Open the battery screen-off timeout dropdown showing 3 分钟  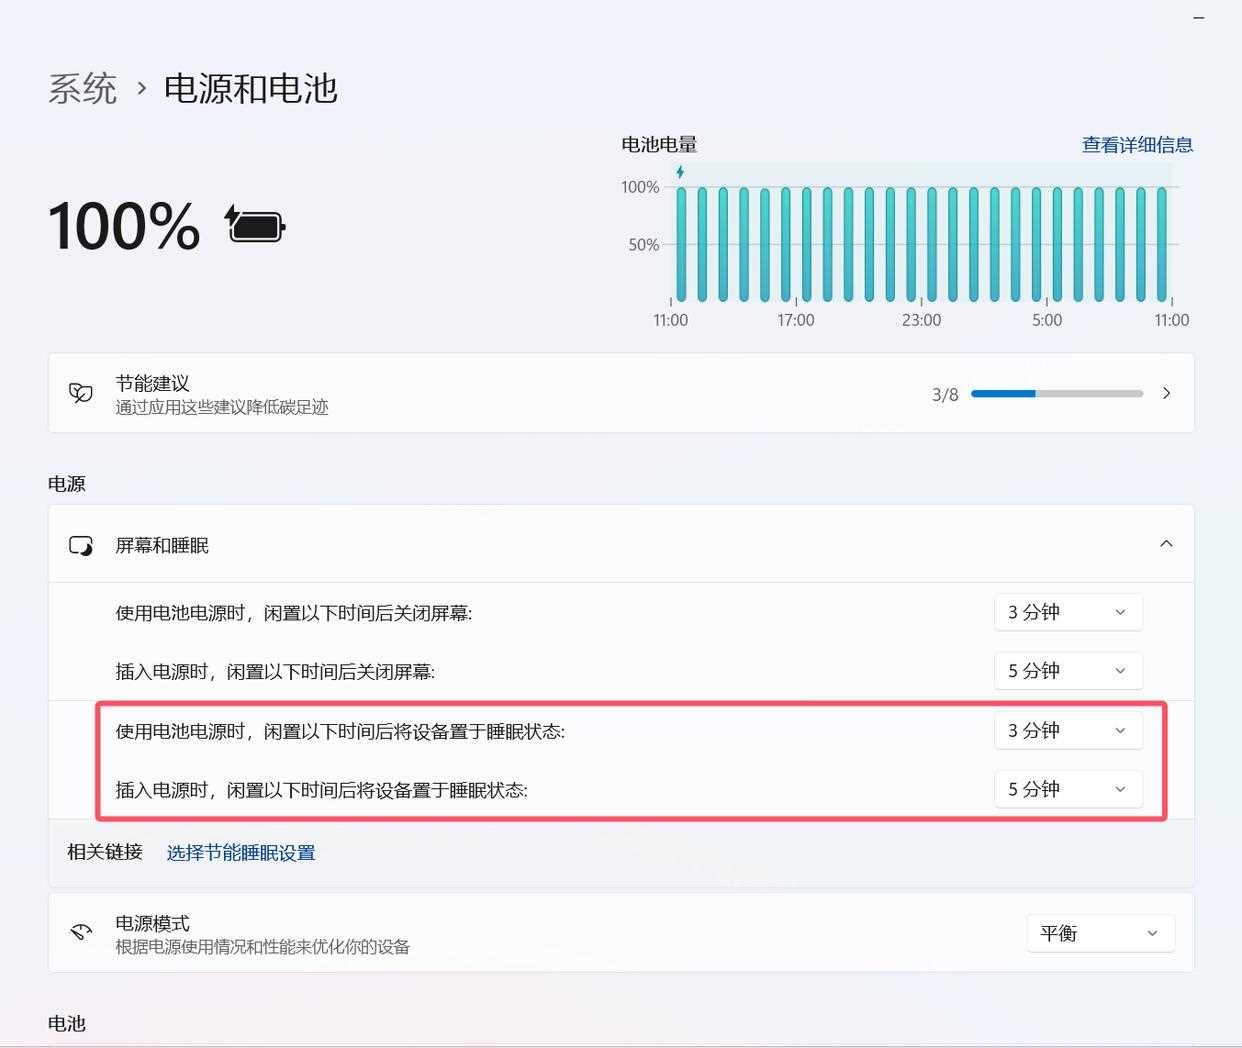(x=1067, y=612)
